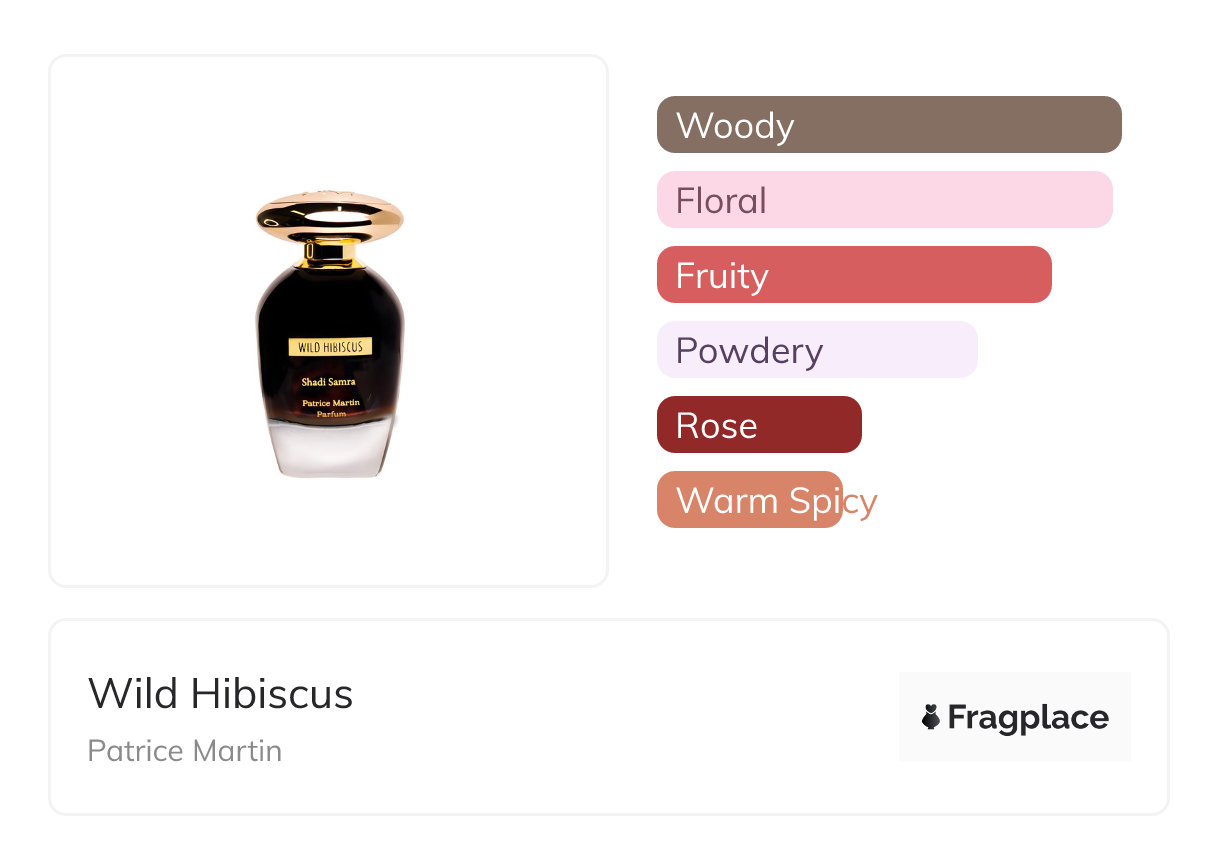Screen dimensions: 1218x864
Task: Select the Woody accord bar
Action: click(x=889, y=125)
